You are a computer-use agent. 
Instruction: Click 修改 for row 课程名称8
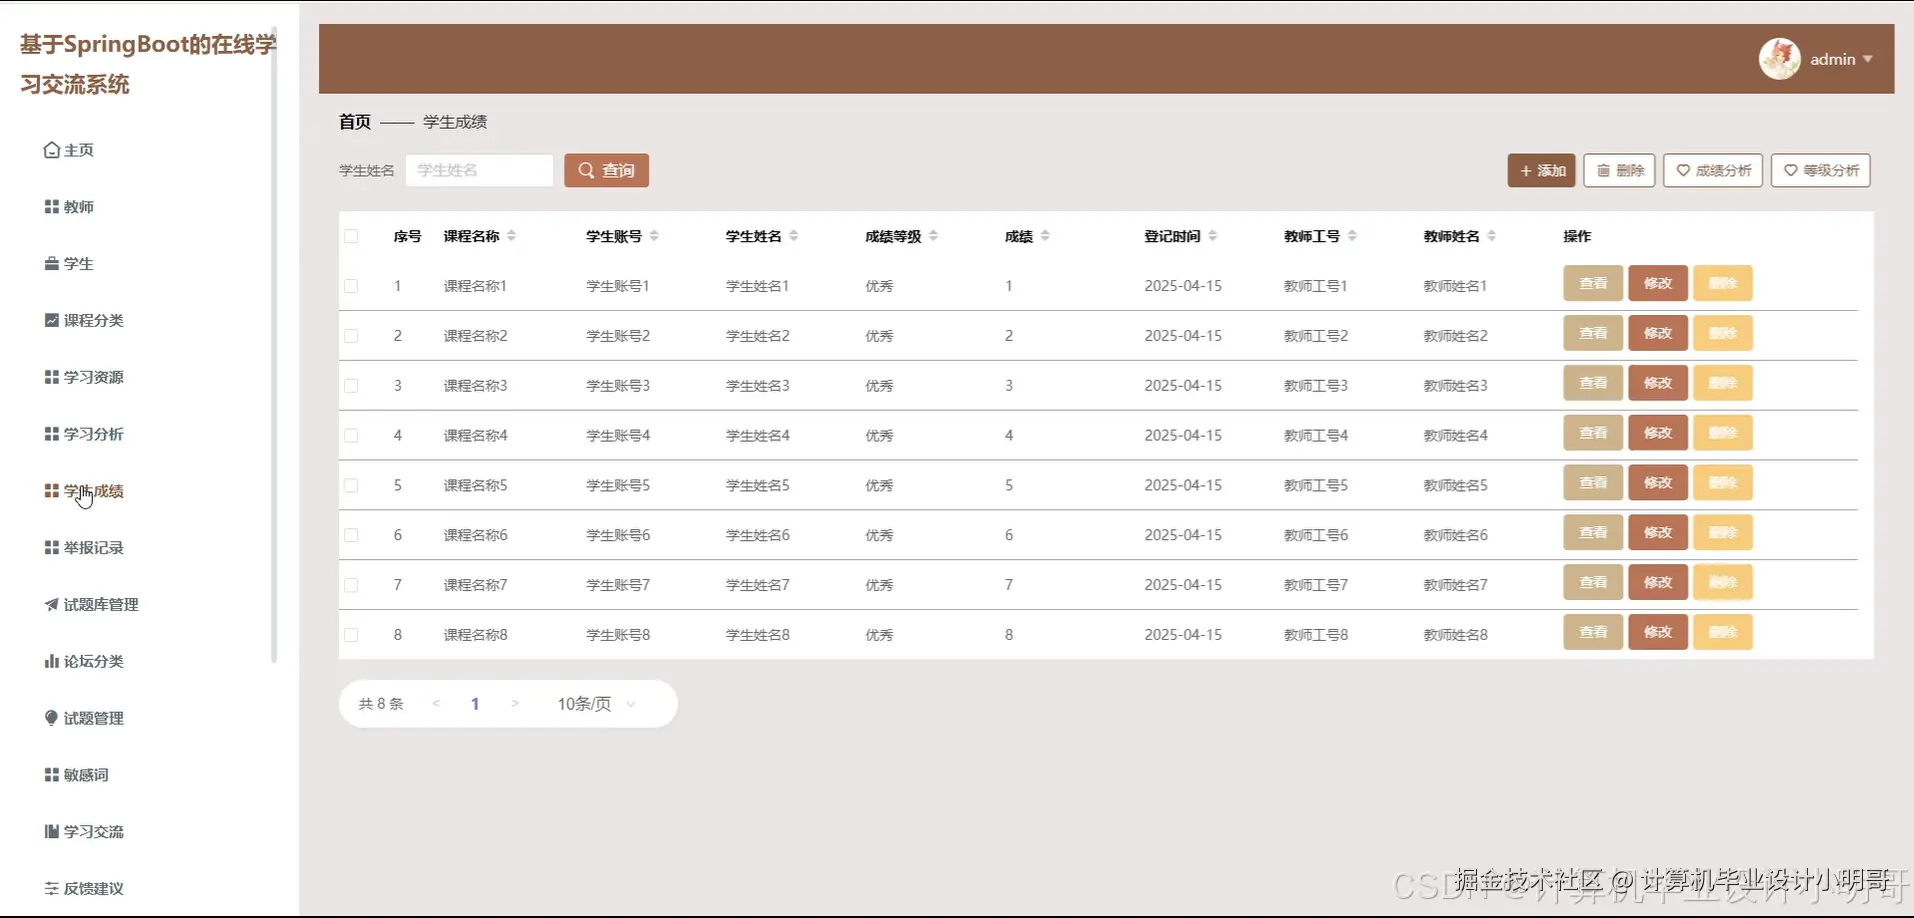(1658, 632)
